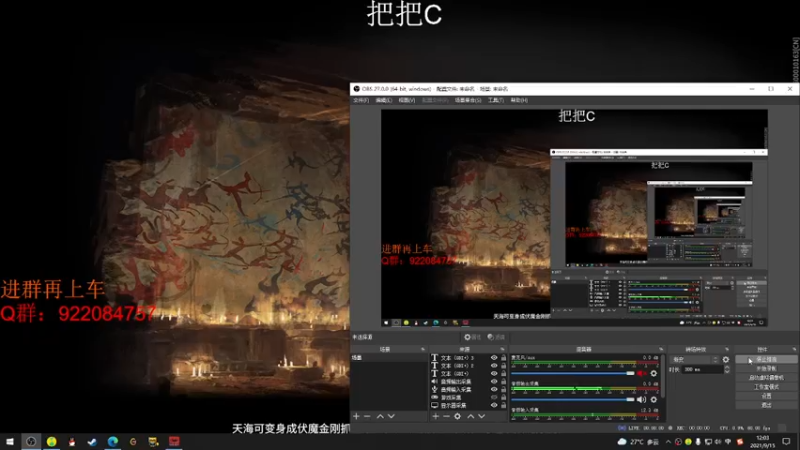Mute the first mixer channel via red speaker icon

[641, 373]
